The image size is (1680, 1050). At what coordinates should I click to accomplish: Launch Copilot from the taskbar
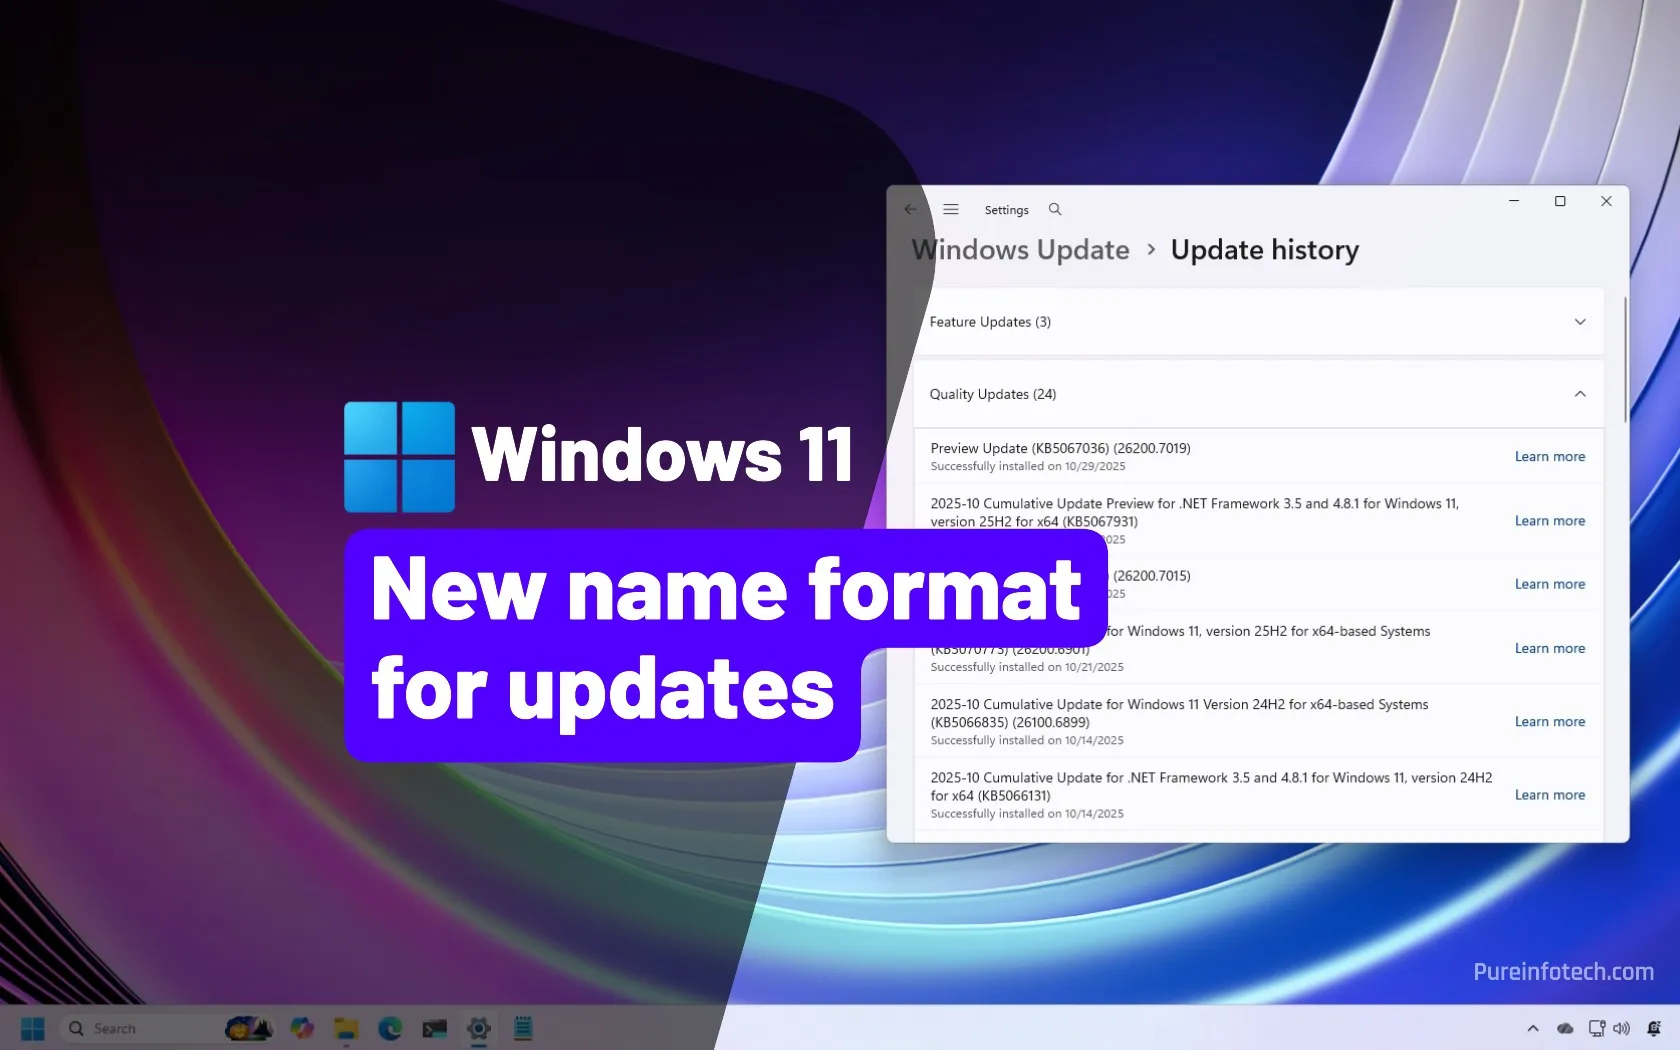click(x=302, y=1028)
